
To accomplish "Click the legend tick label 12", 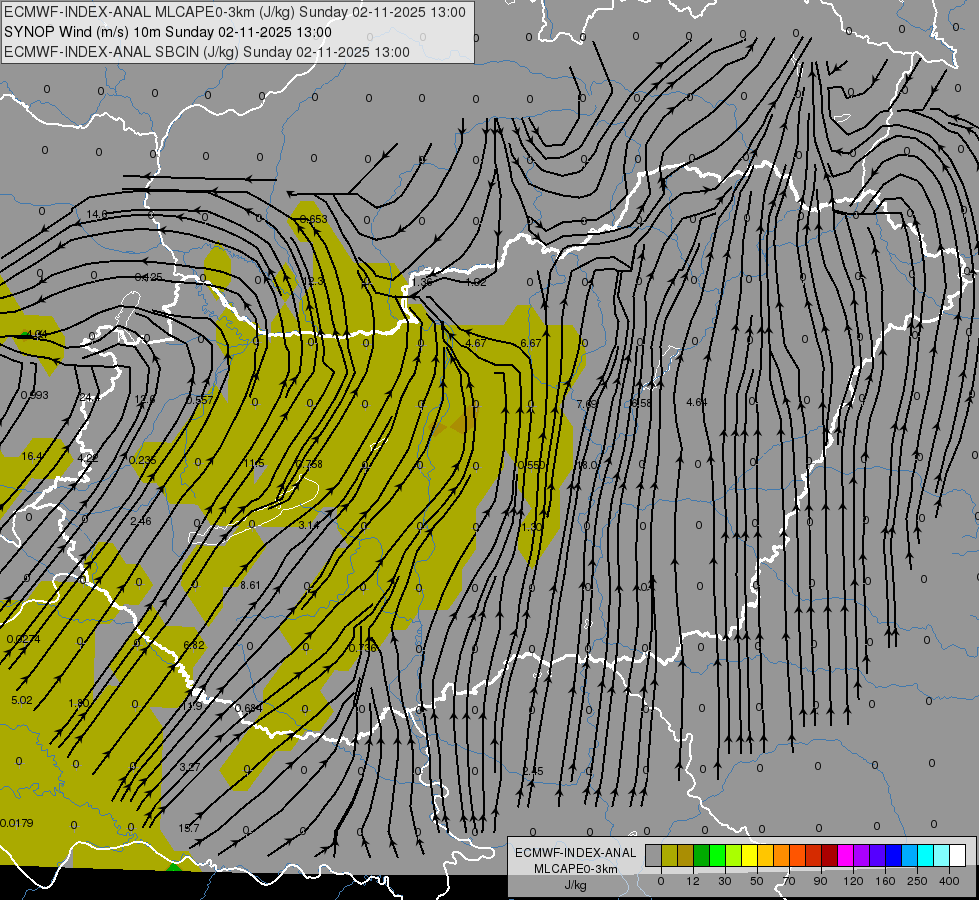I will (x=692, y=881).
